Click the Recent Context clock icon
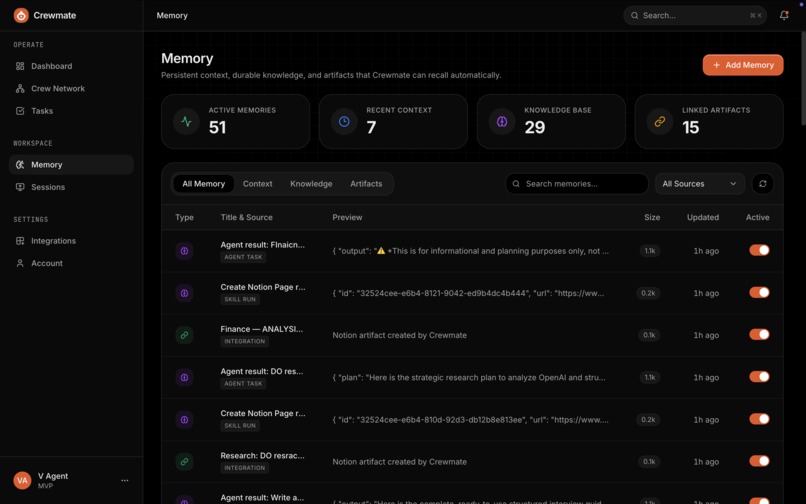Image resolution: width=806 pixels, height=504 pixels. (x=344, y=121)
